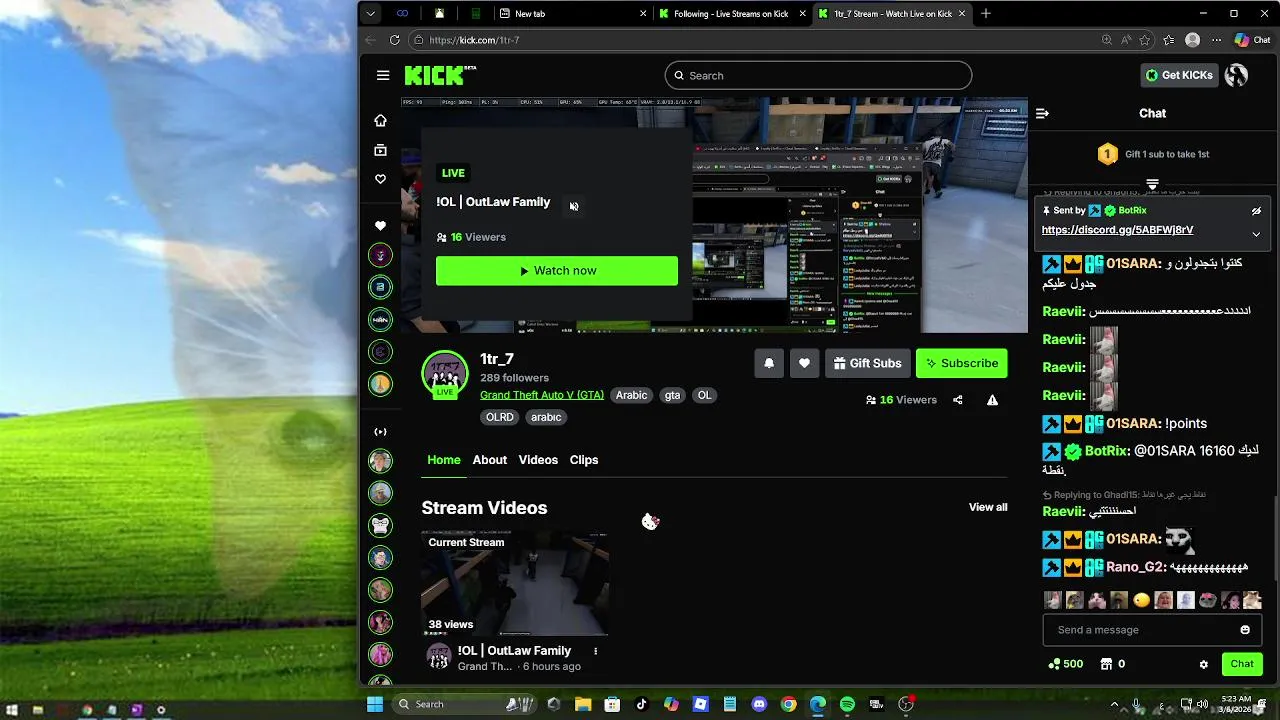Hide the pinned BotRix message
Viewport: 1280px width, 720px height.
point(1256,211)
